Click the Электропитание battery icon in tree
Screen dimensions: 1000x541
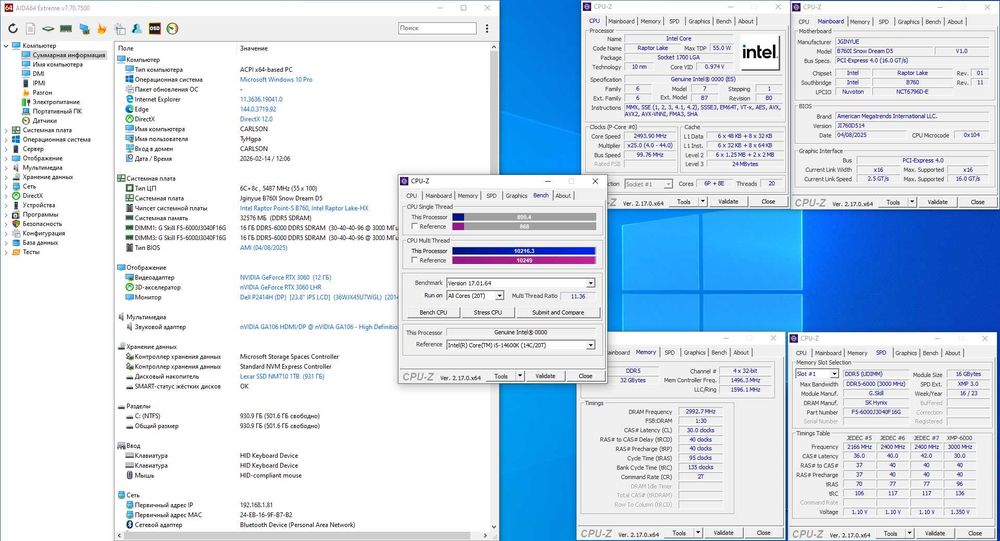[x=26, y=101]
